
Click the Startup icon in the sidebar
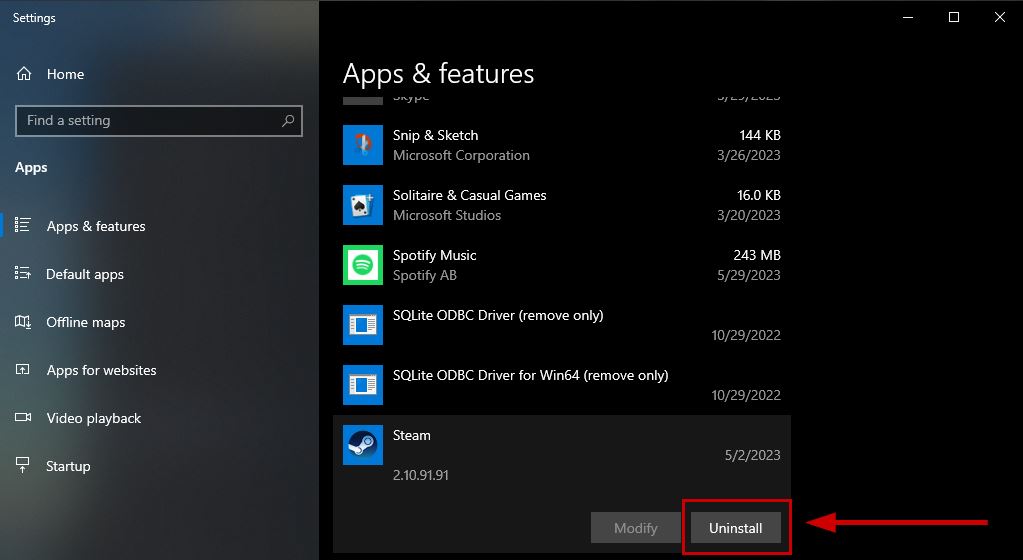click(x=23, y=465)
